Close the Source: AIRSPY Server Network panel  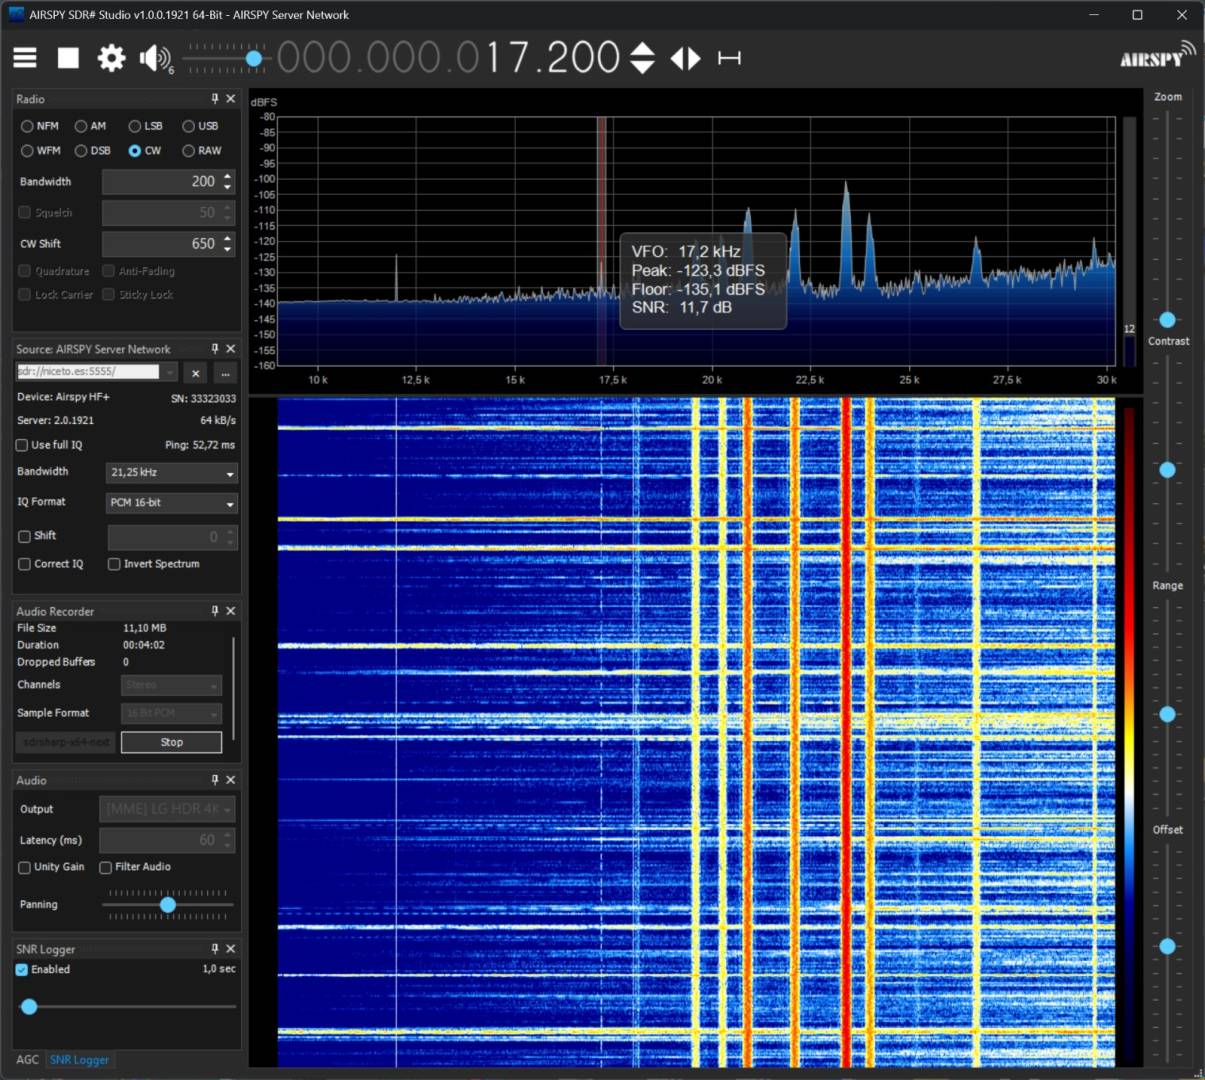pos(231,349)
